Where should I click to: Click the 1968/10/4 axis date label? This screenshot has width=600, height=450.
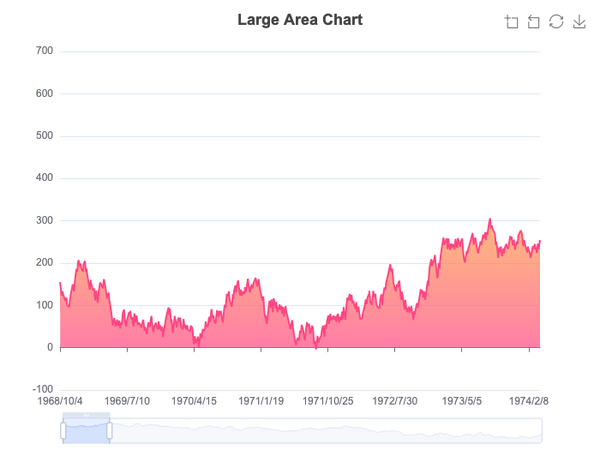coord(60,401)
